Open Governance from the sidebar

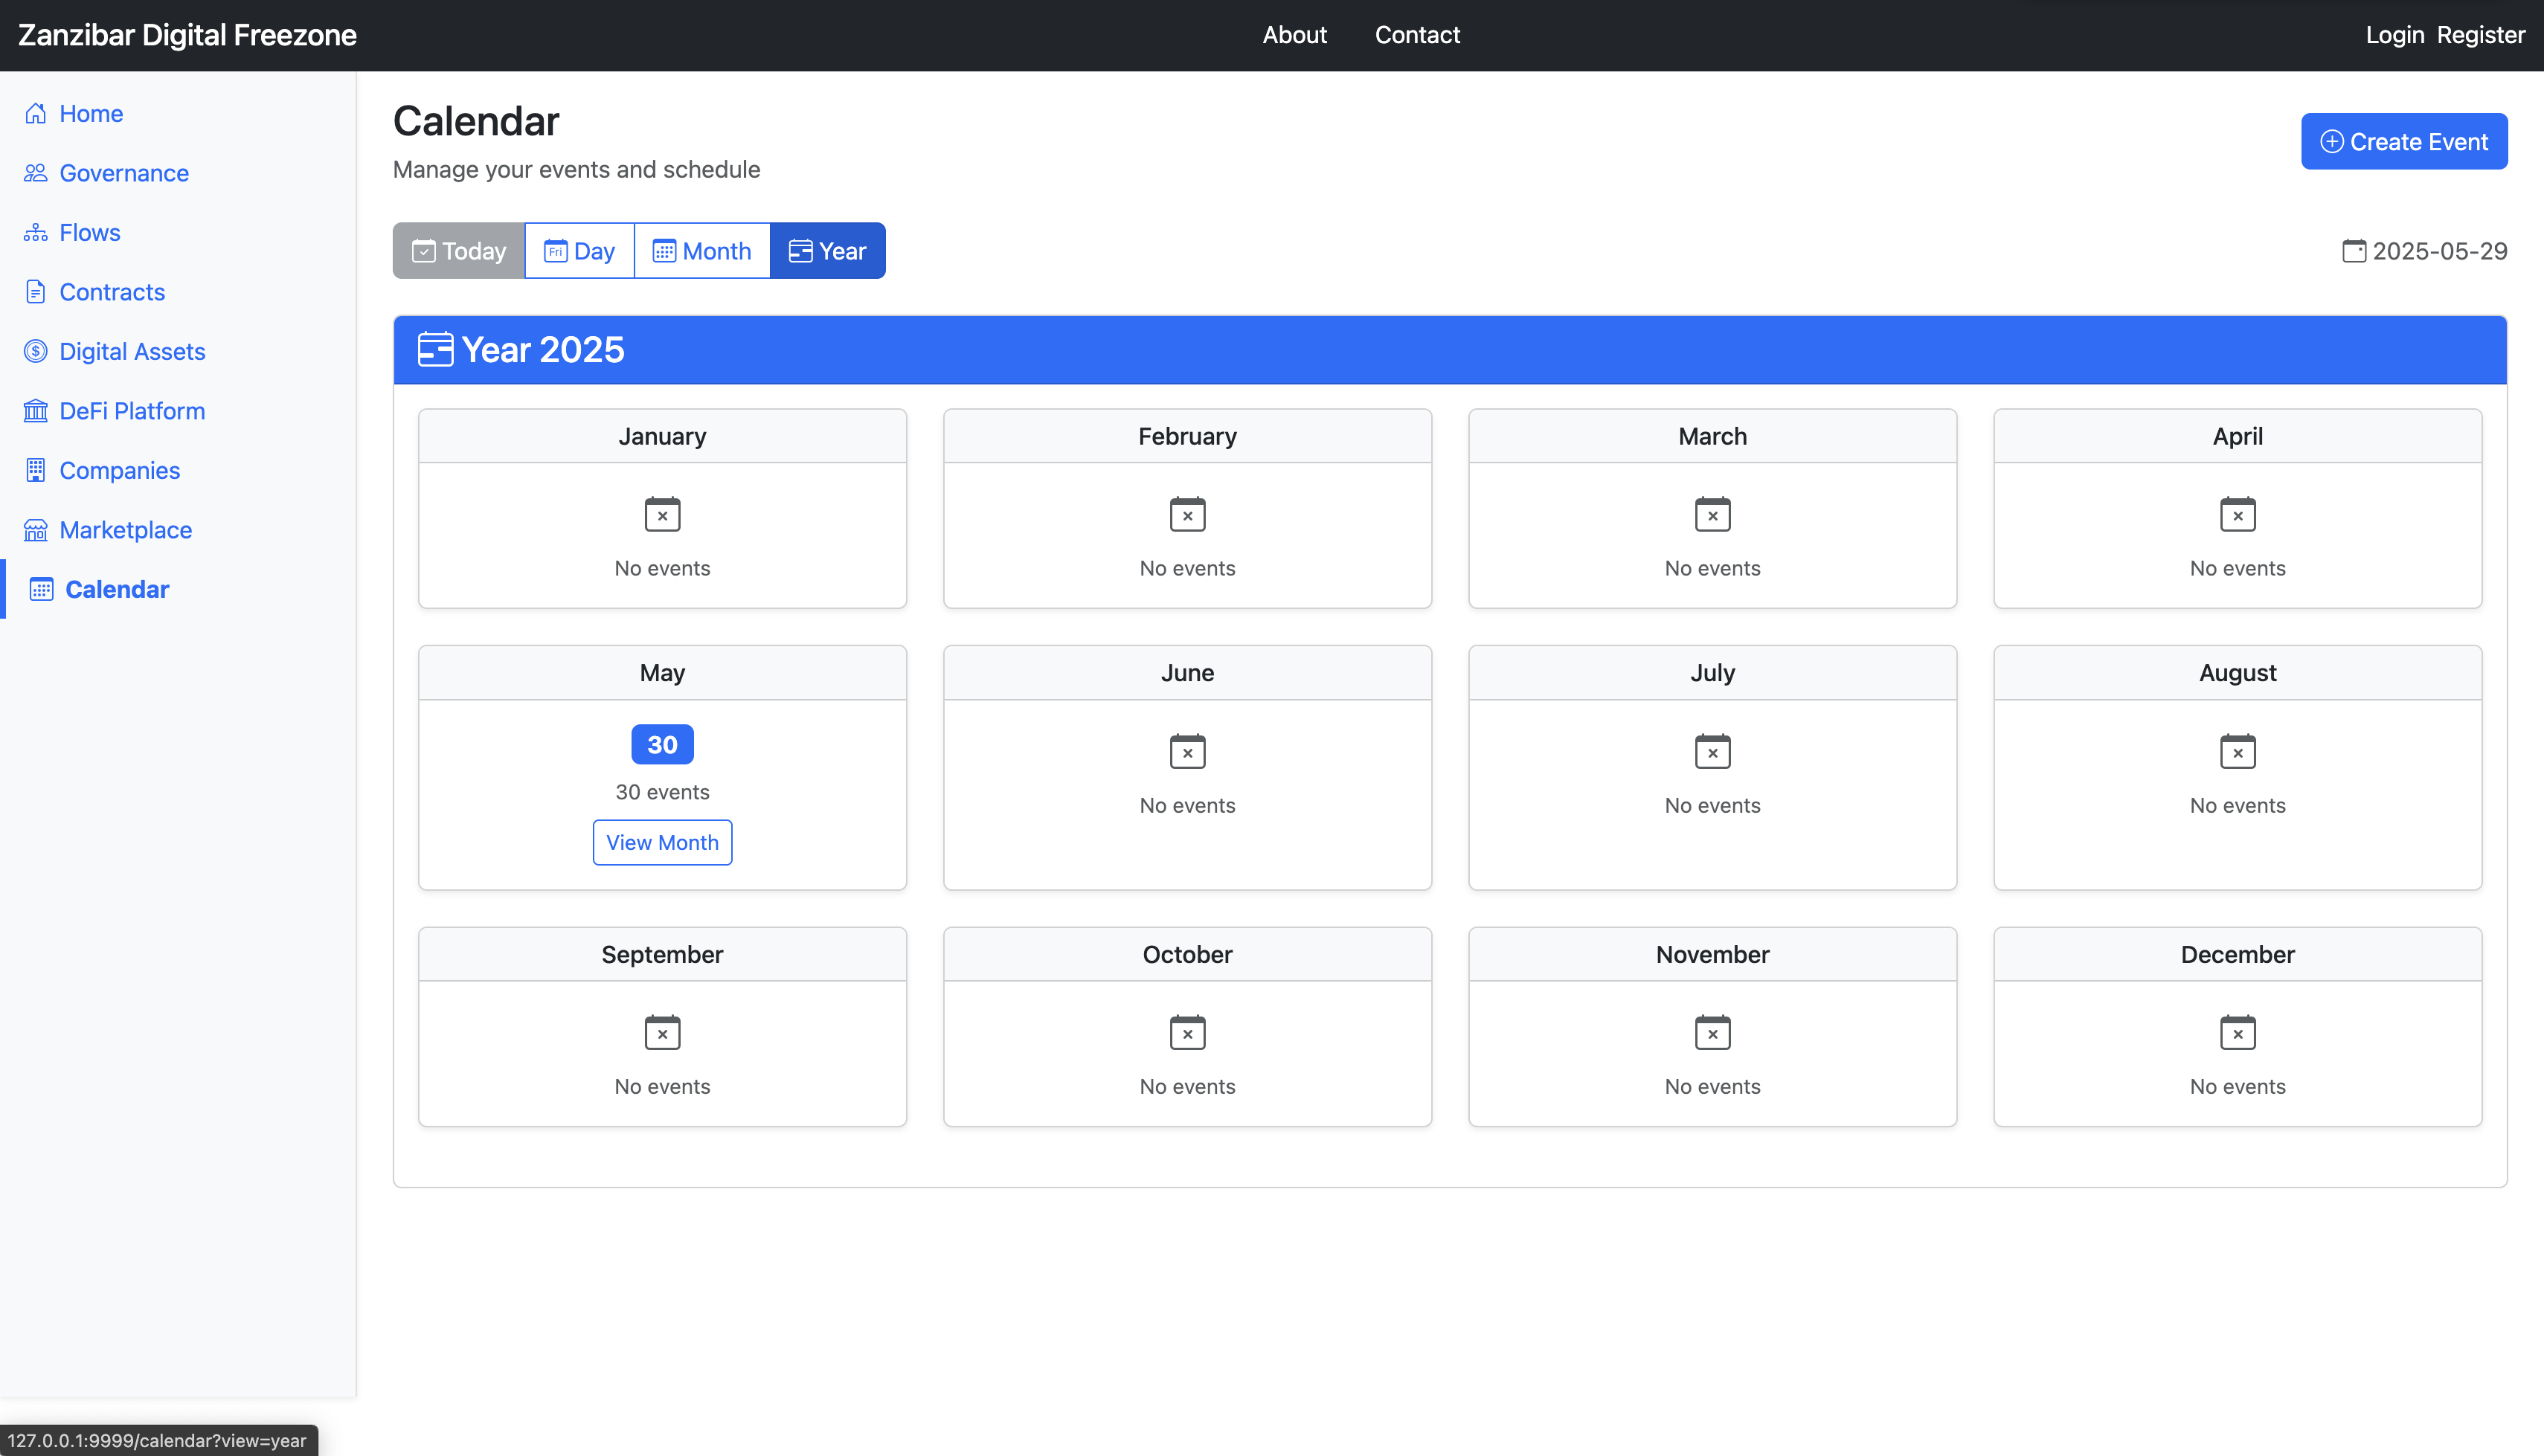point(124,173)
